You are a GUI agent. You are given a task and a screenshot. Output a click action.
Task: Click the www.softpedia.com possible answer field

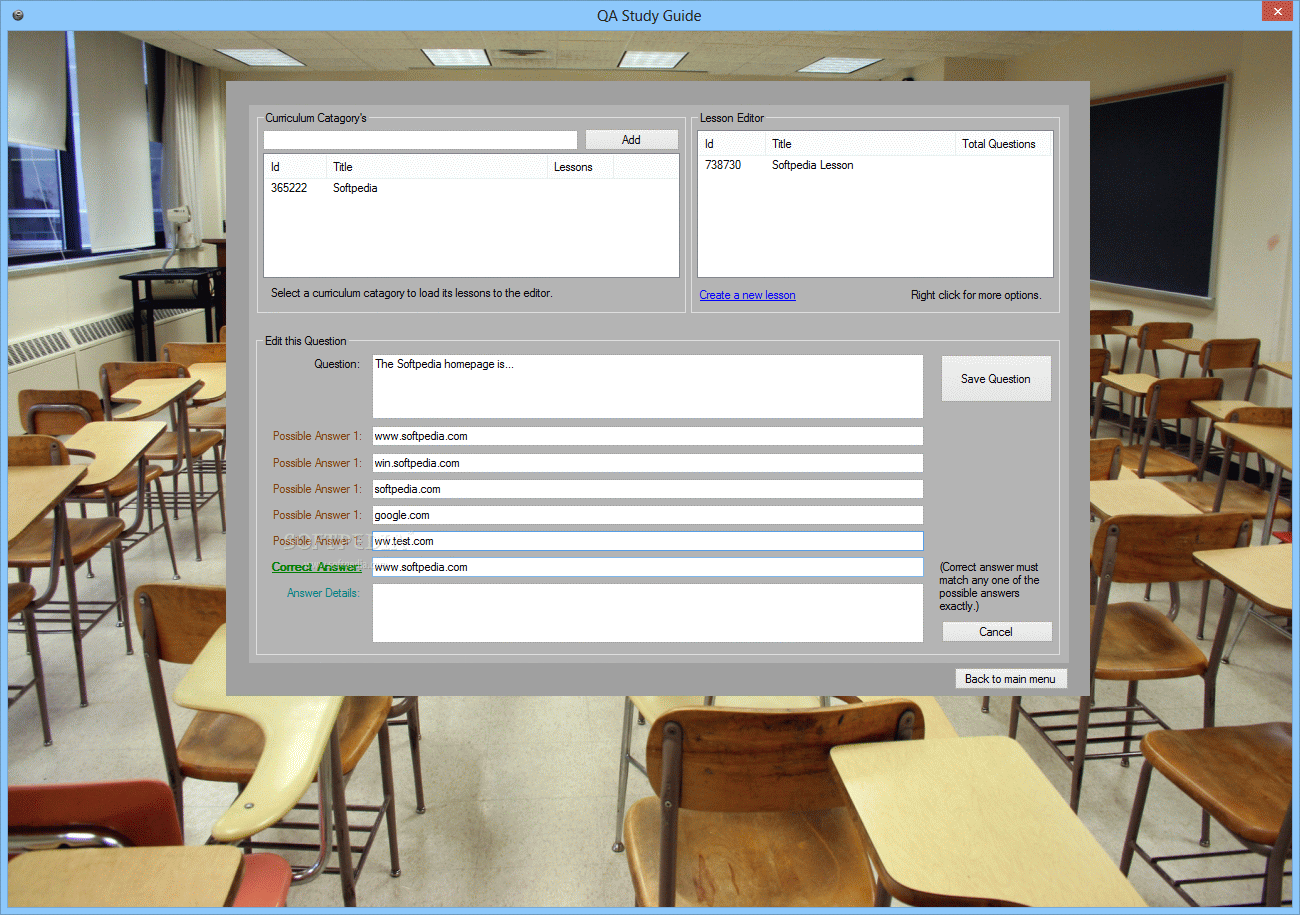[648, 436]
